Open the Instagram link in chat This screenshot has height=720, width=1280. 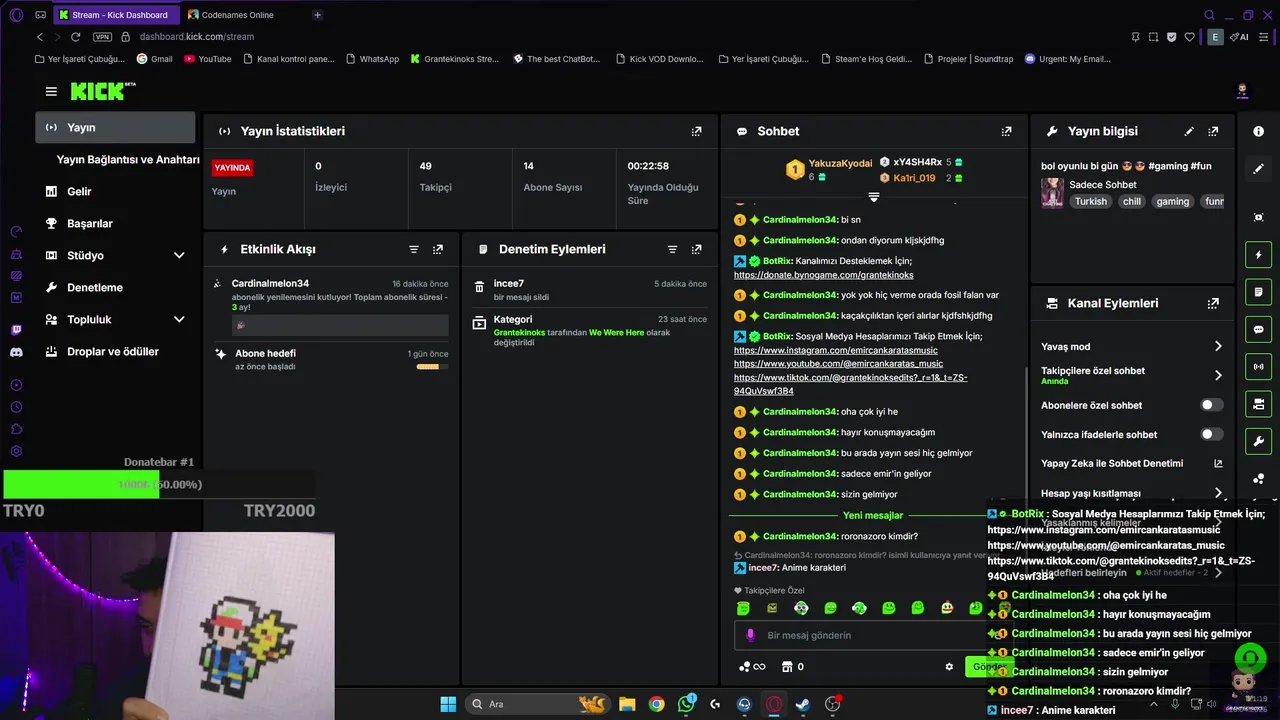[x=836, y=350]
